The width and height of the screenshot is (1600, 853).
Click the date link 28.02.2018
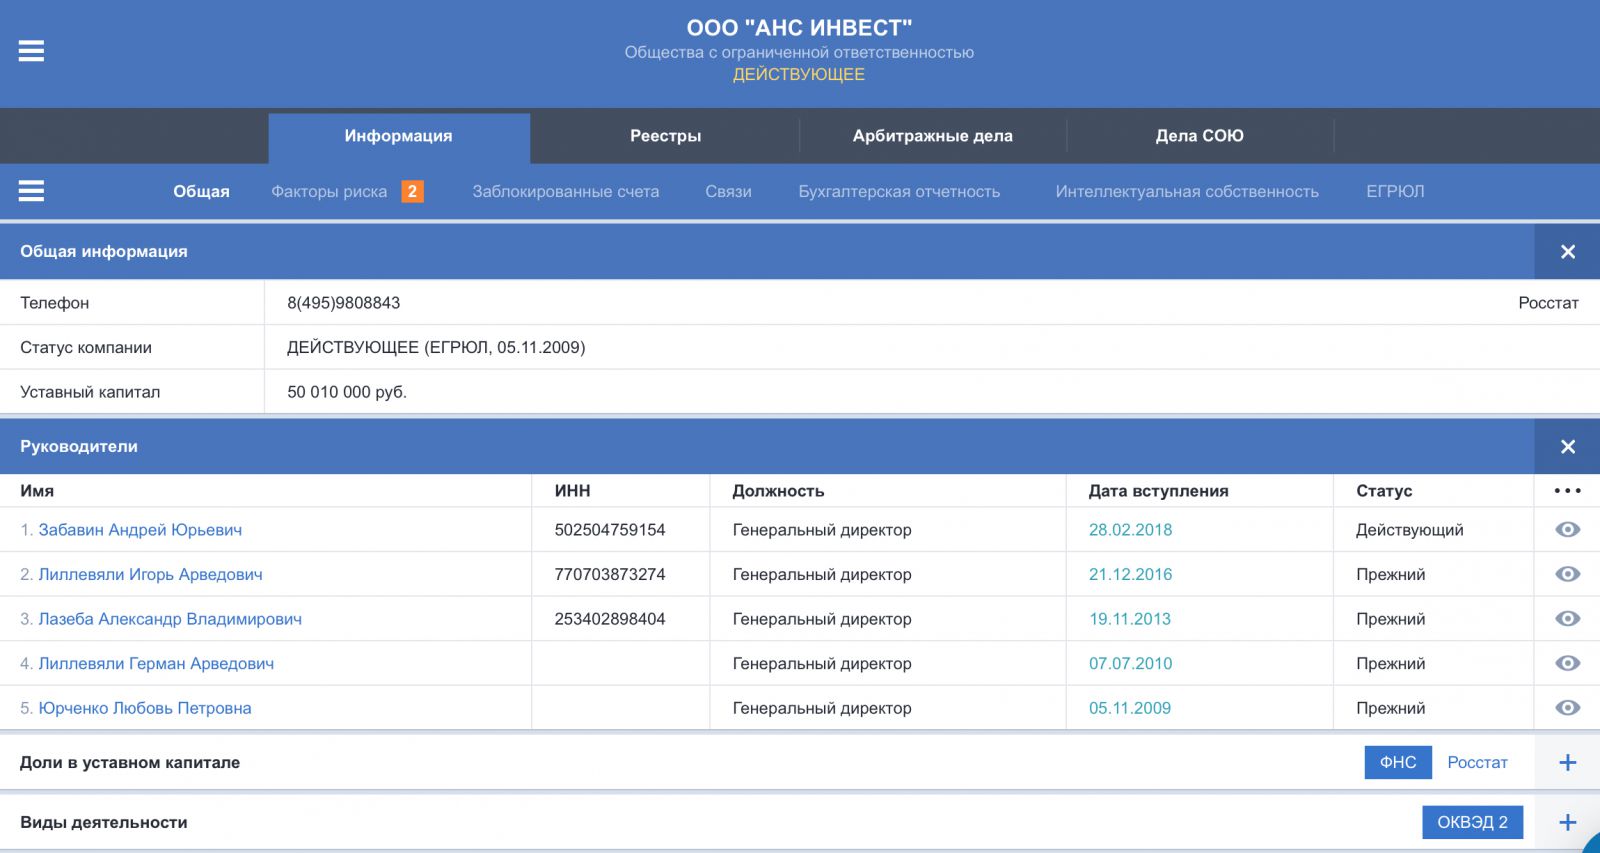(1130, 530)
